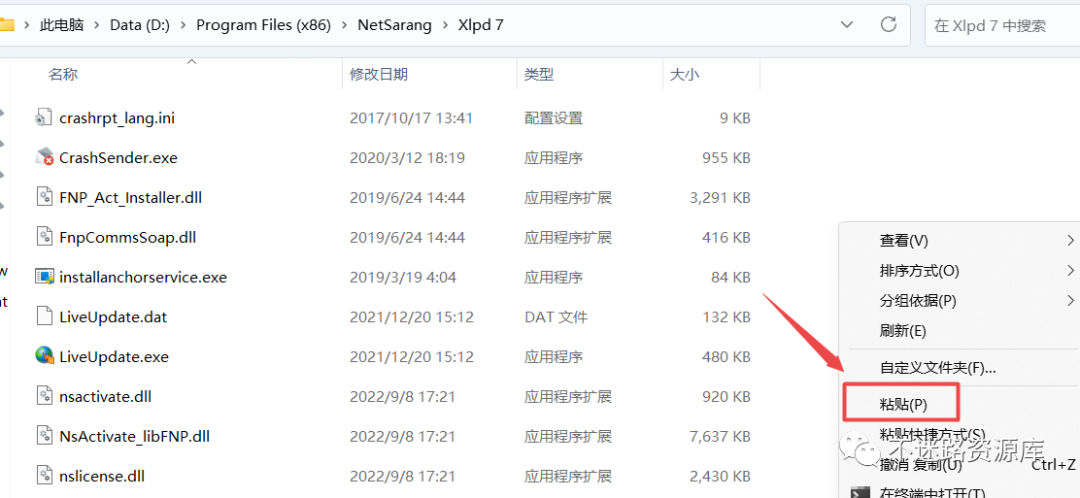Click the crashrpt_lang.ini file icon

coord(43,118)
